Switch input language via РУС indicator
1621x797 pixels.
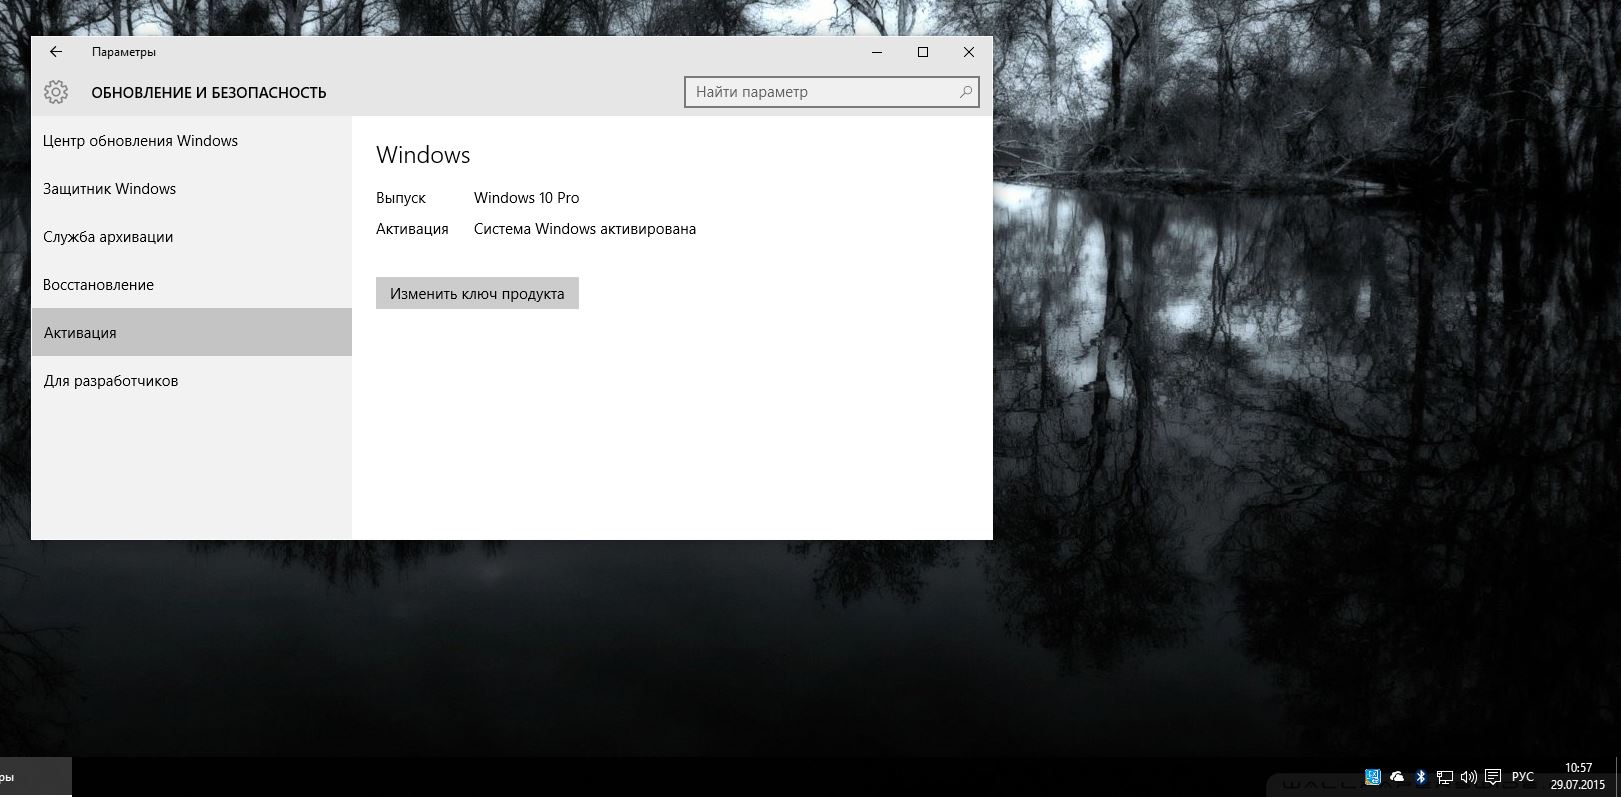point(1522,777)
